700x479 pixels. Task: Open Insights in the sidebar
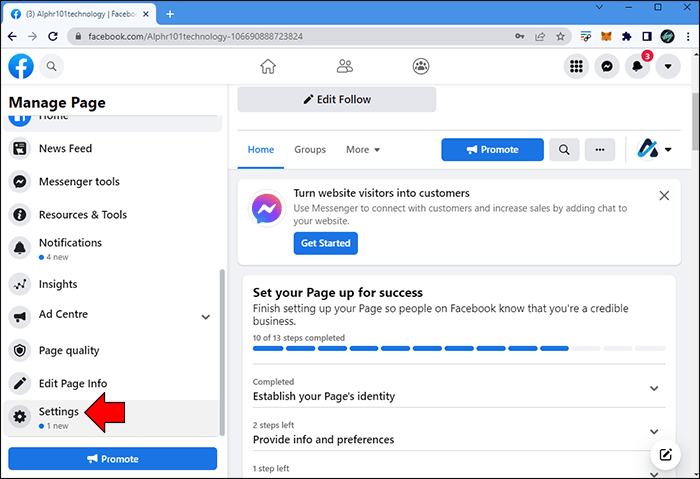pos(112,284)
